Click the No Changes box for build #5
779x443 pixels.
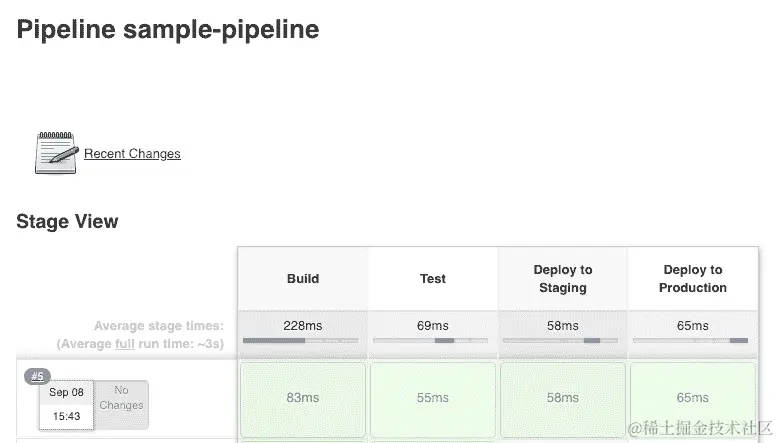122,398
